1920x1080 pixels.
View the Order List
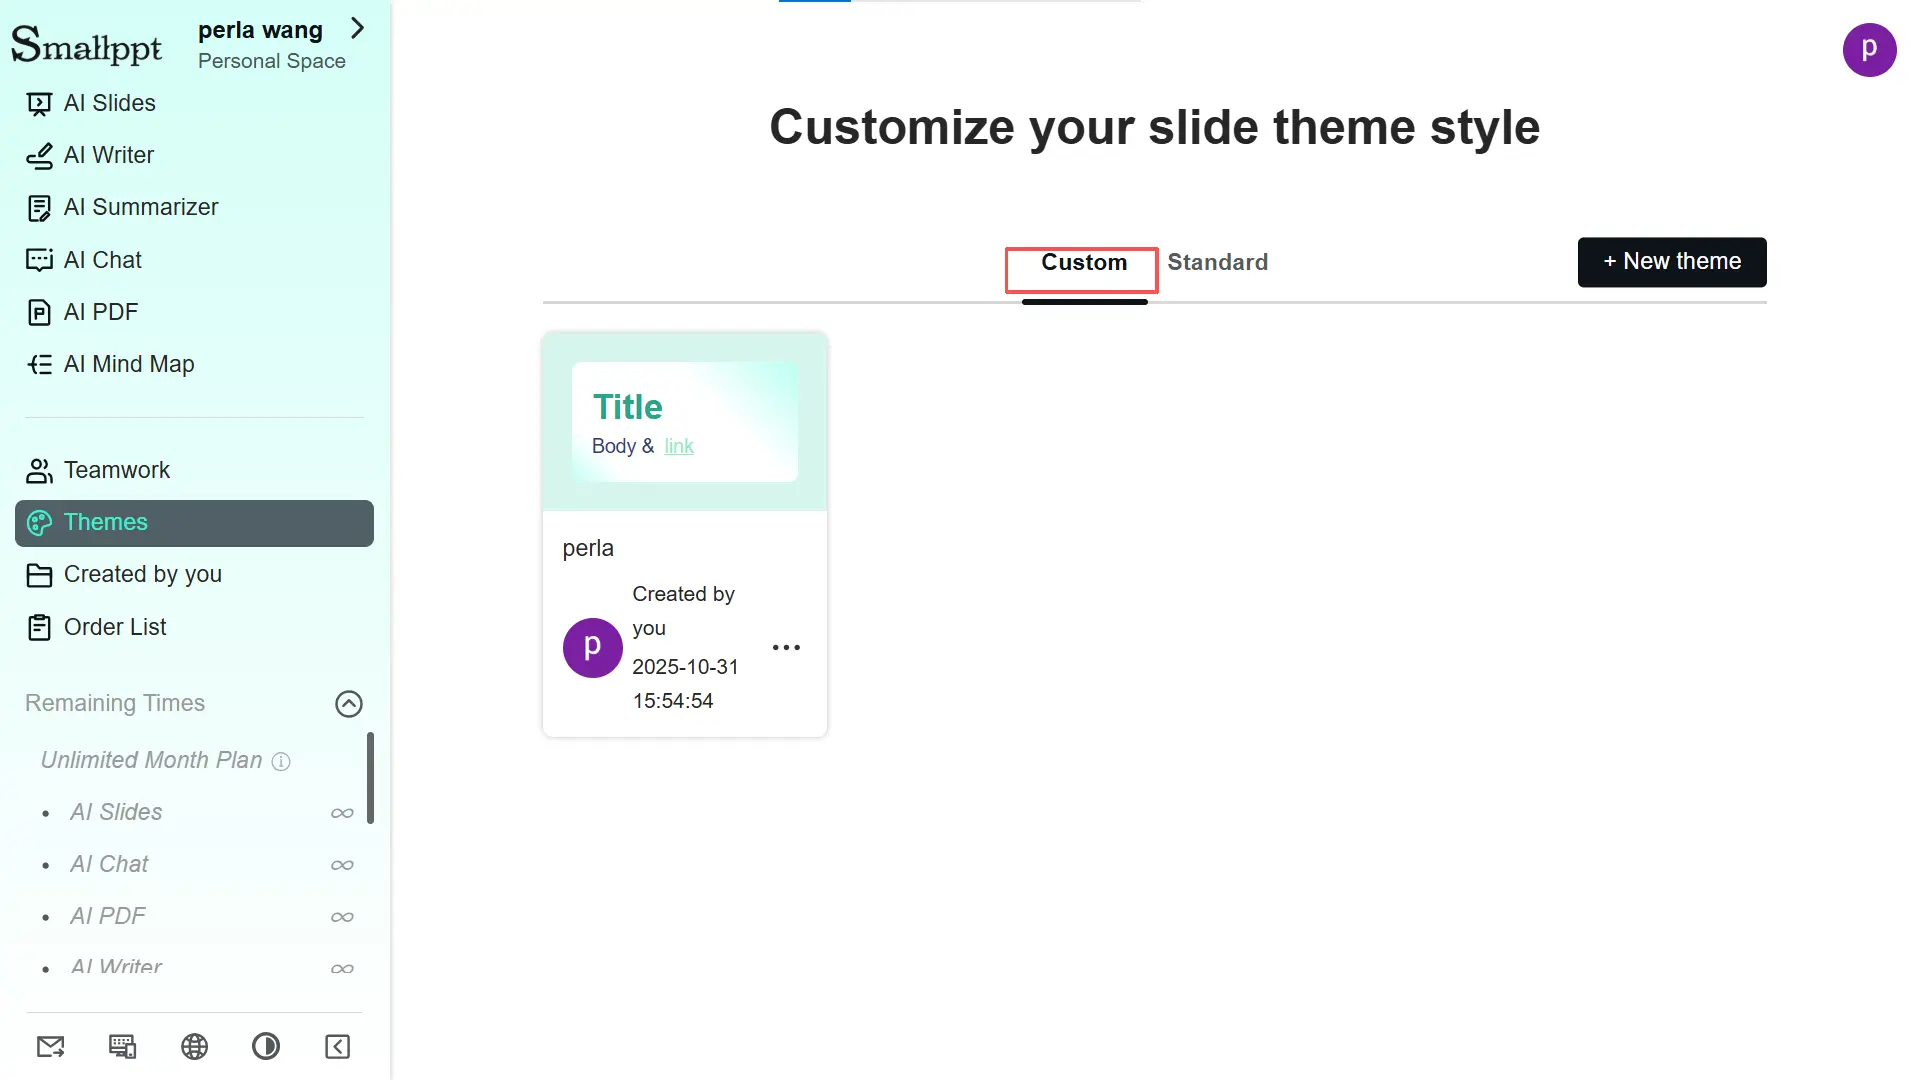(114, 627)
